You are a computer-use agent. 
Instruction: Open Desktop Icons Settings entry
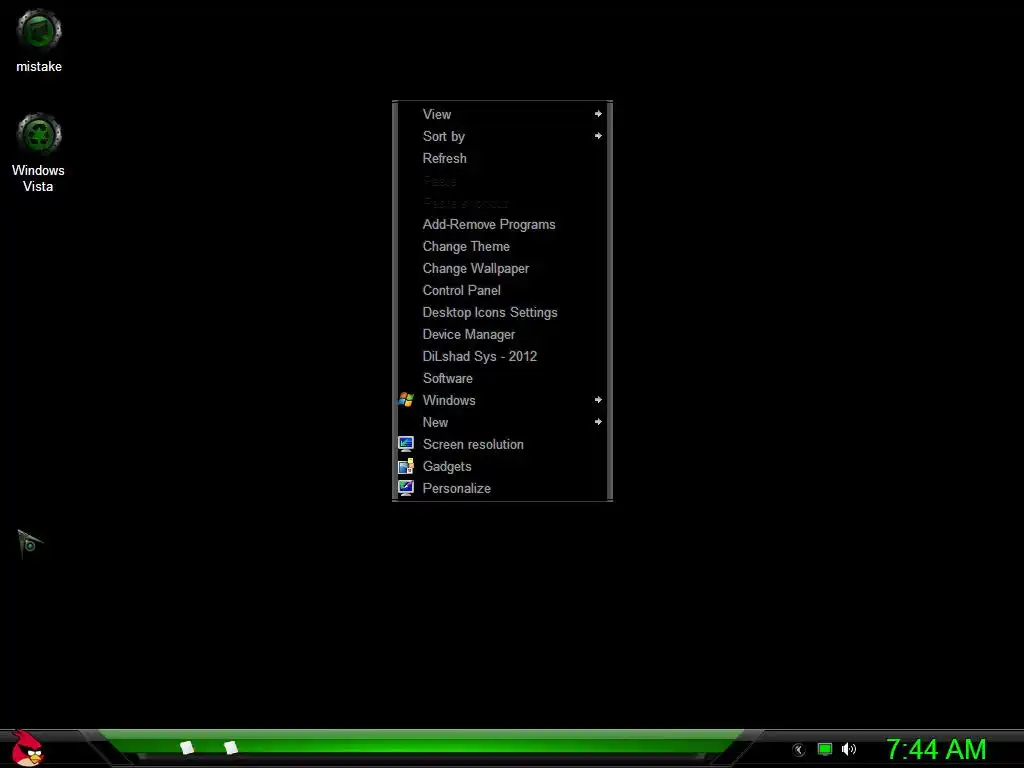click(x=502, y=313)
